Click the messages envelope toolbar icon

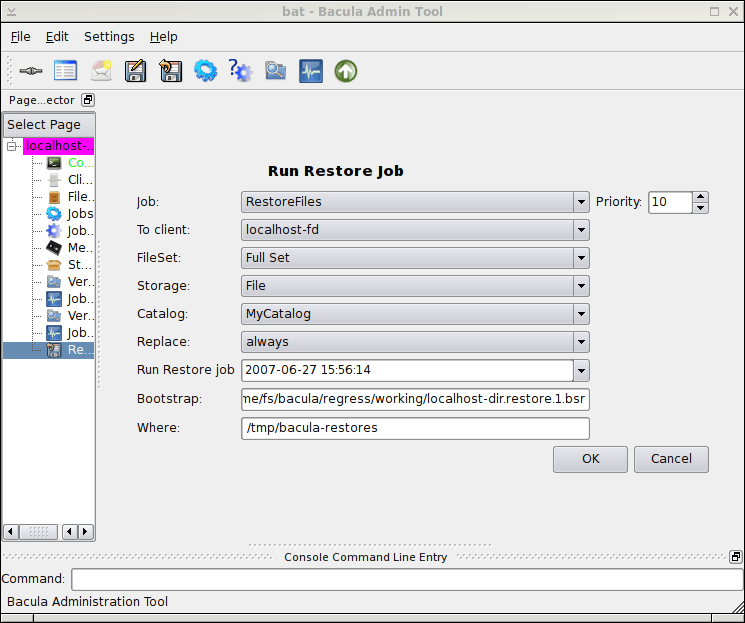(101, 71)
